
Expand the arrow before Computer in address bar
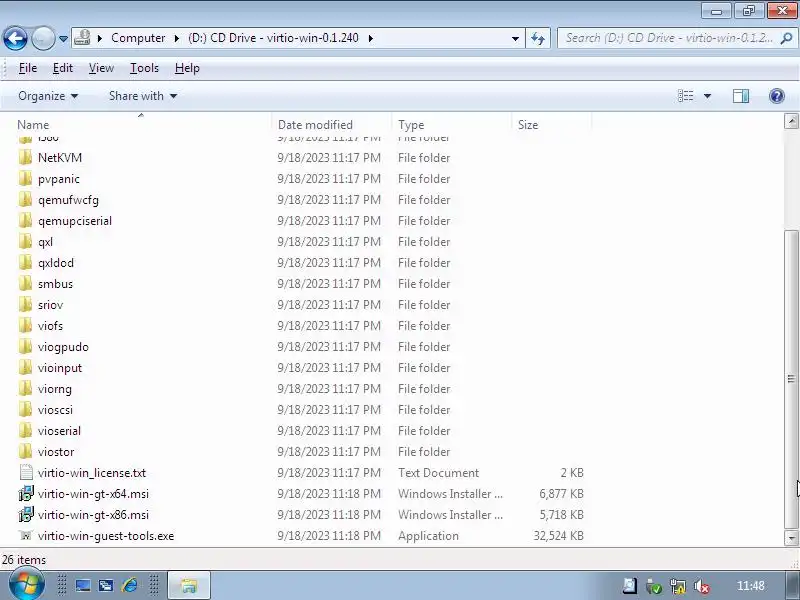[x=100, y=38]
